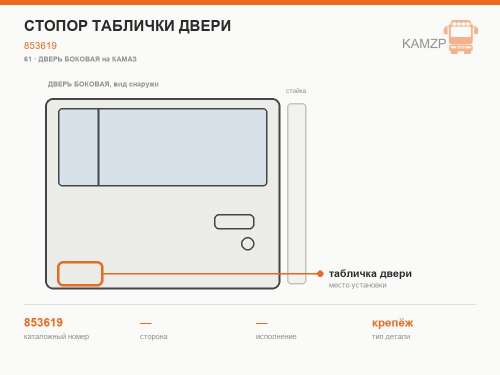Click the KAMZP brand text
The height and width of the screenshot is (375, 500).
point(424,44)
